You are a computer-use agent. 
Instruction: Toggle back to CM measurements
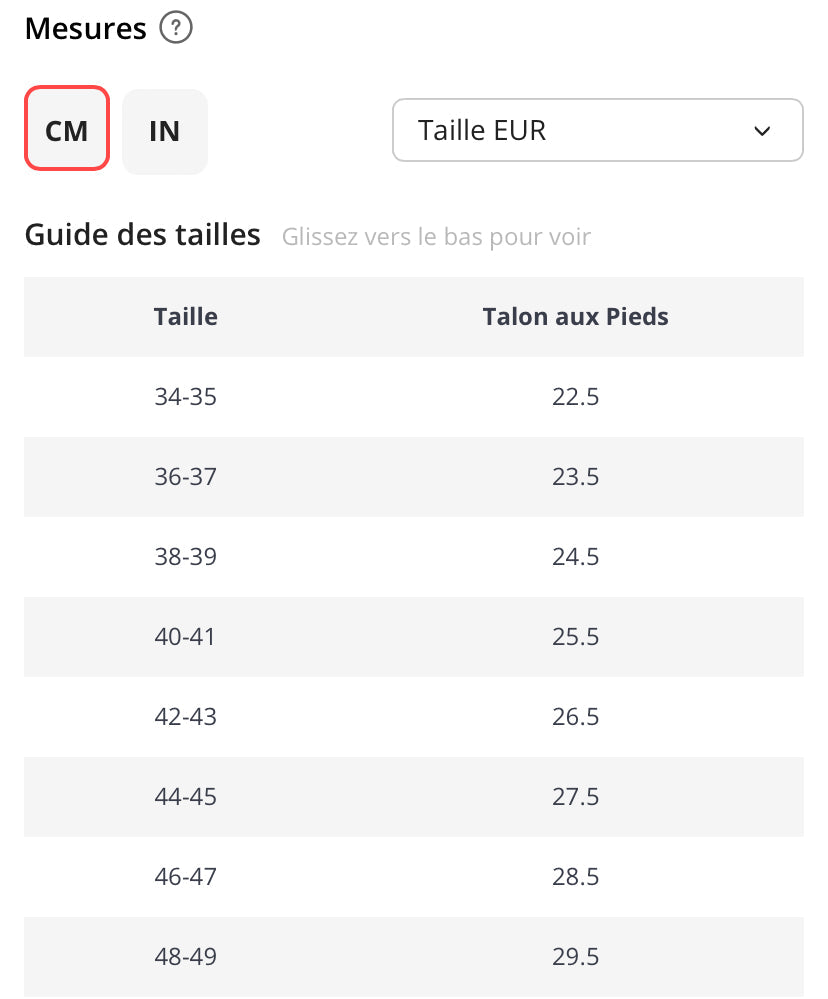pos(66,131)
